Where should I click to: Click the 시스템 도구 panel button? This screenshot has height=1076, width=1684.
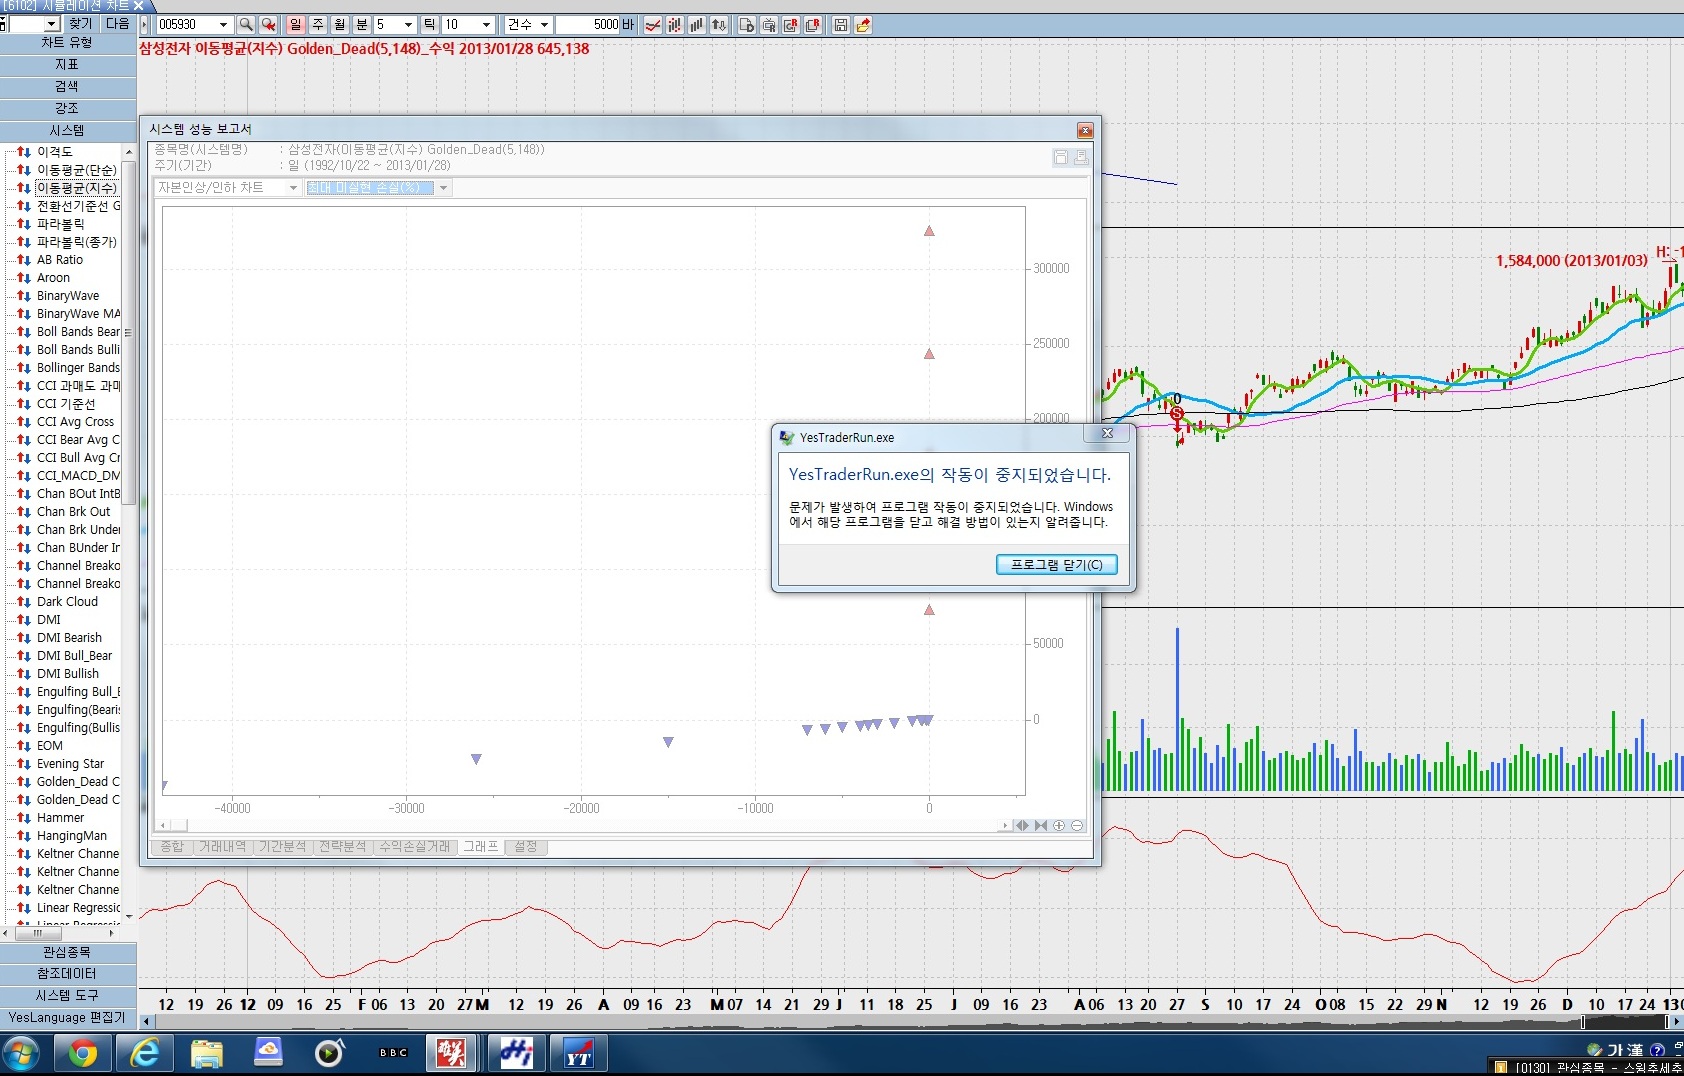click(67, 995)
